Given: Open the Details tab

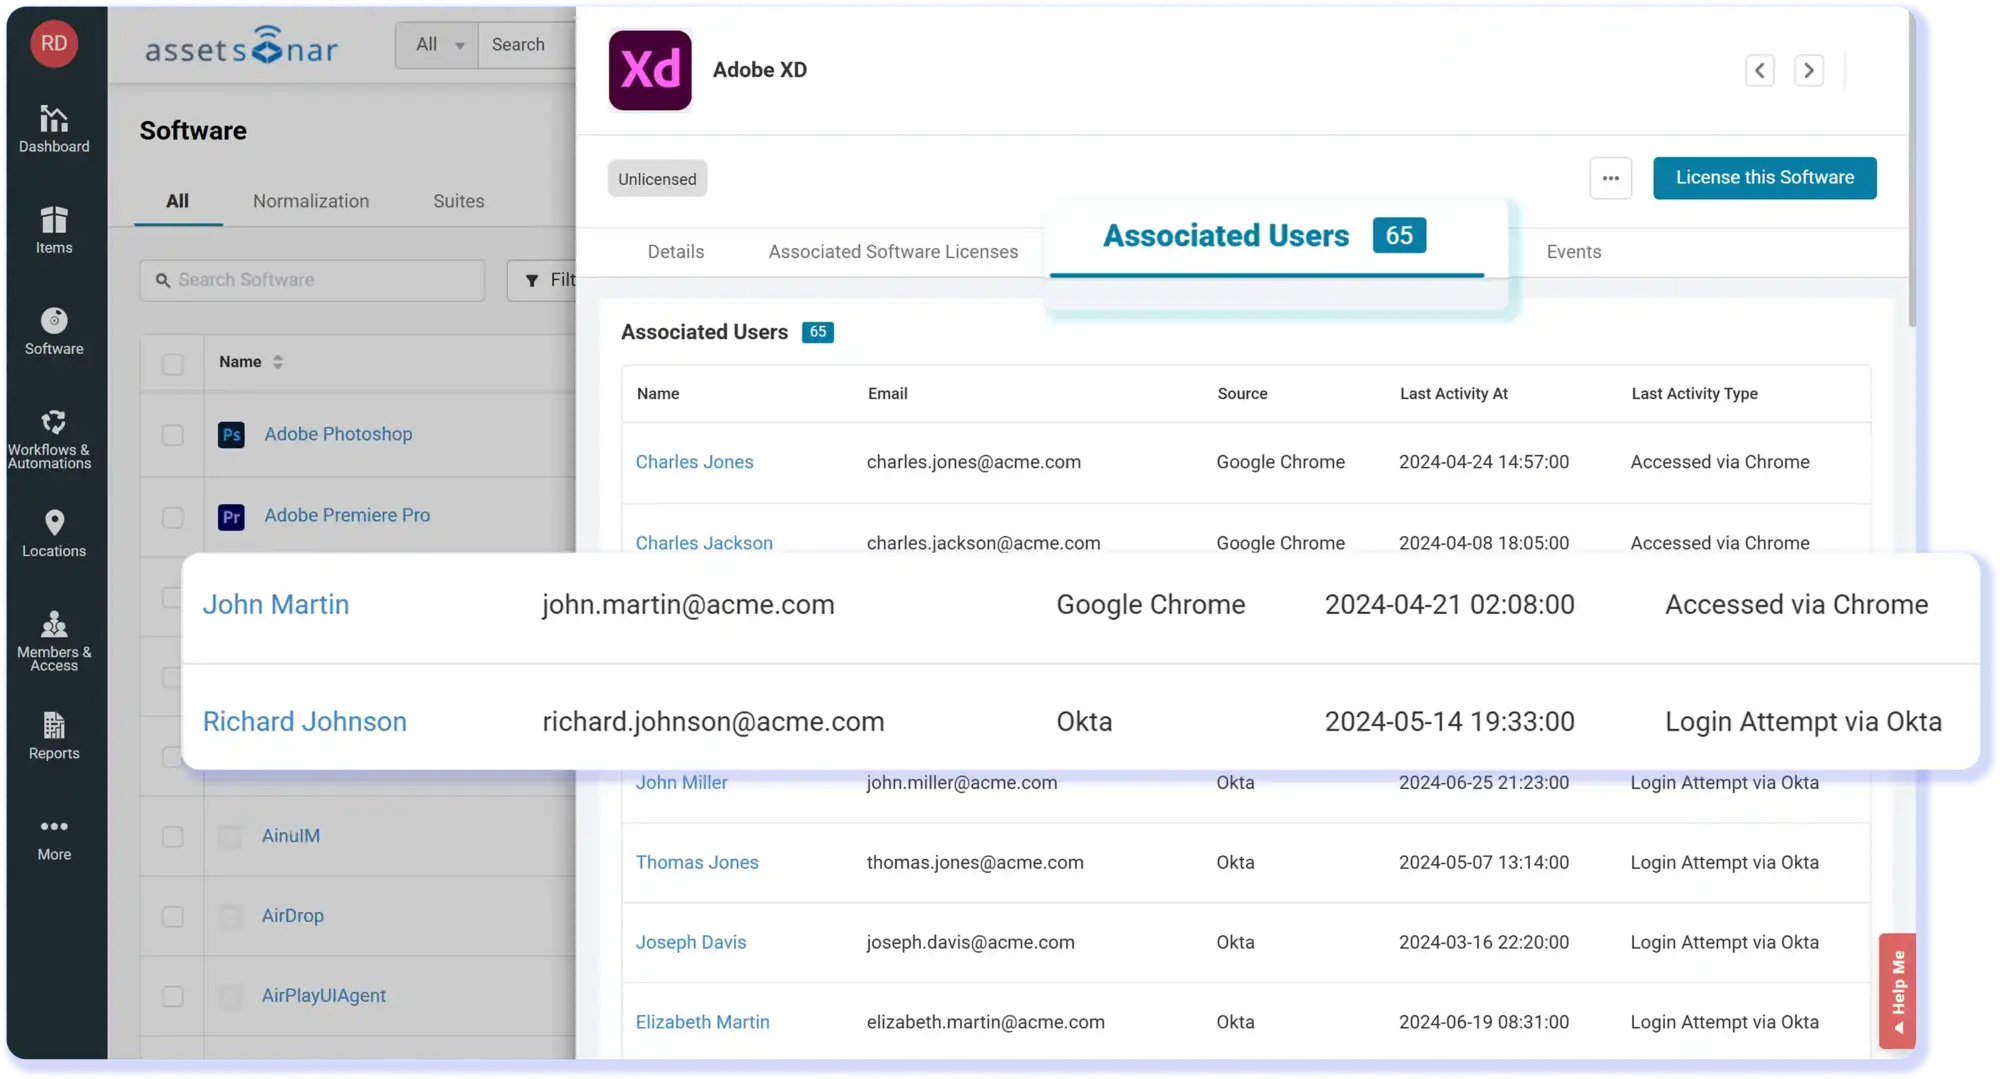Looking at the screenshot, I should tap(676, 252).
